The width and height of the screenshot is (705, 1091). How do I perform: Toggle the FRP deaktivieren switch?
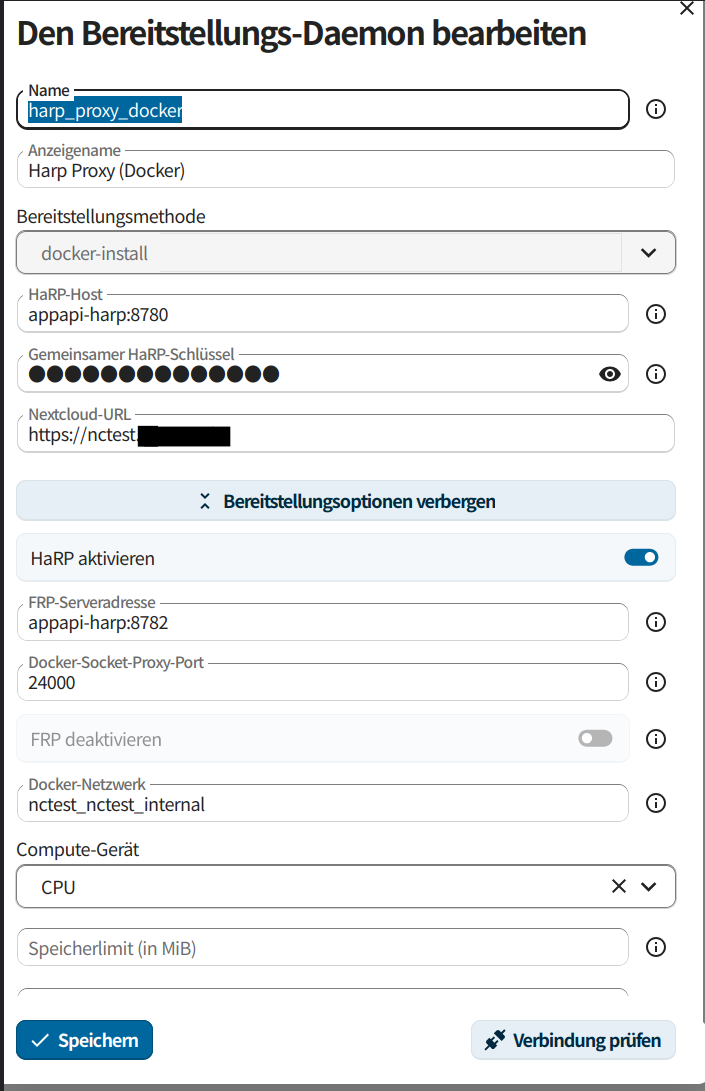[x=595, y=738]
